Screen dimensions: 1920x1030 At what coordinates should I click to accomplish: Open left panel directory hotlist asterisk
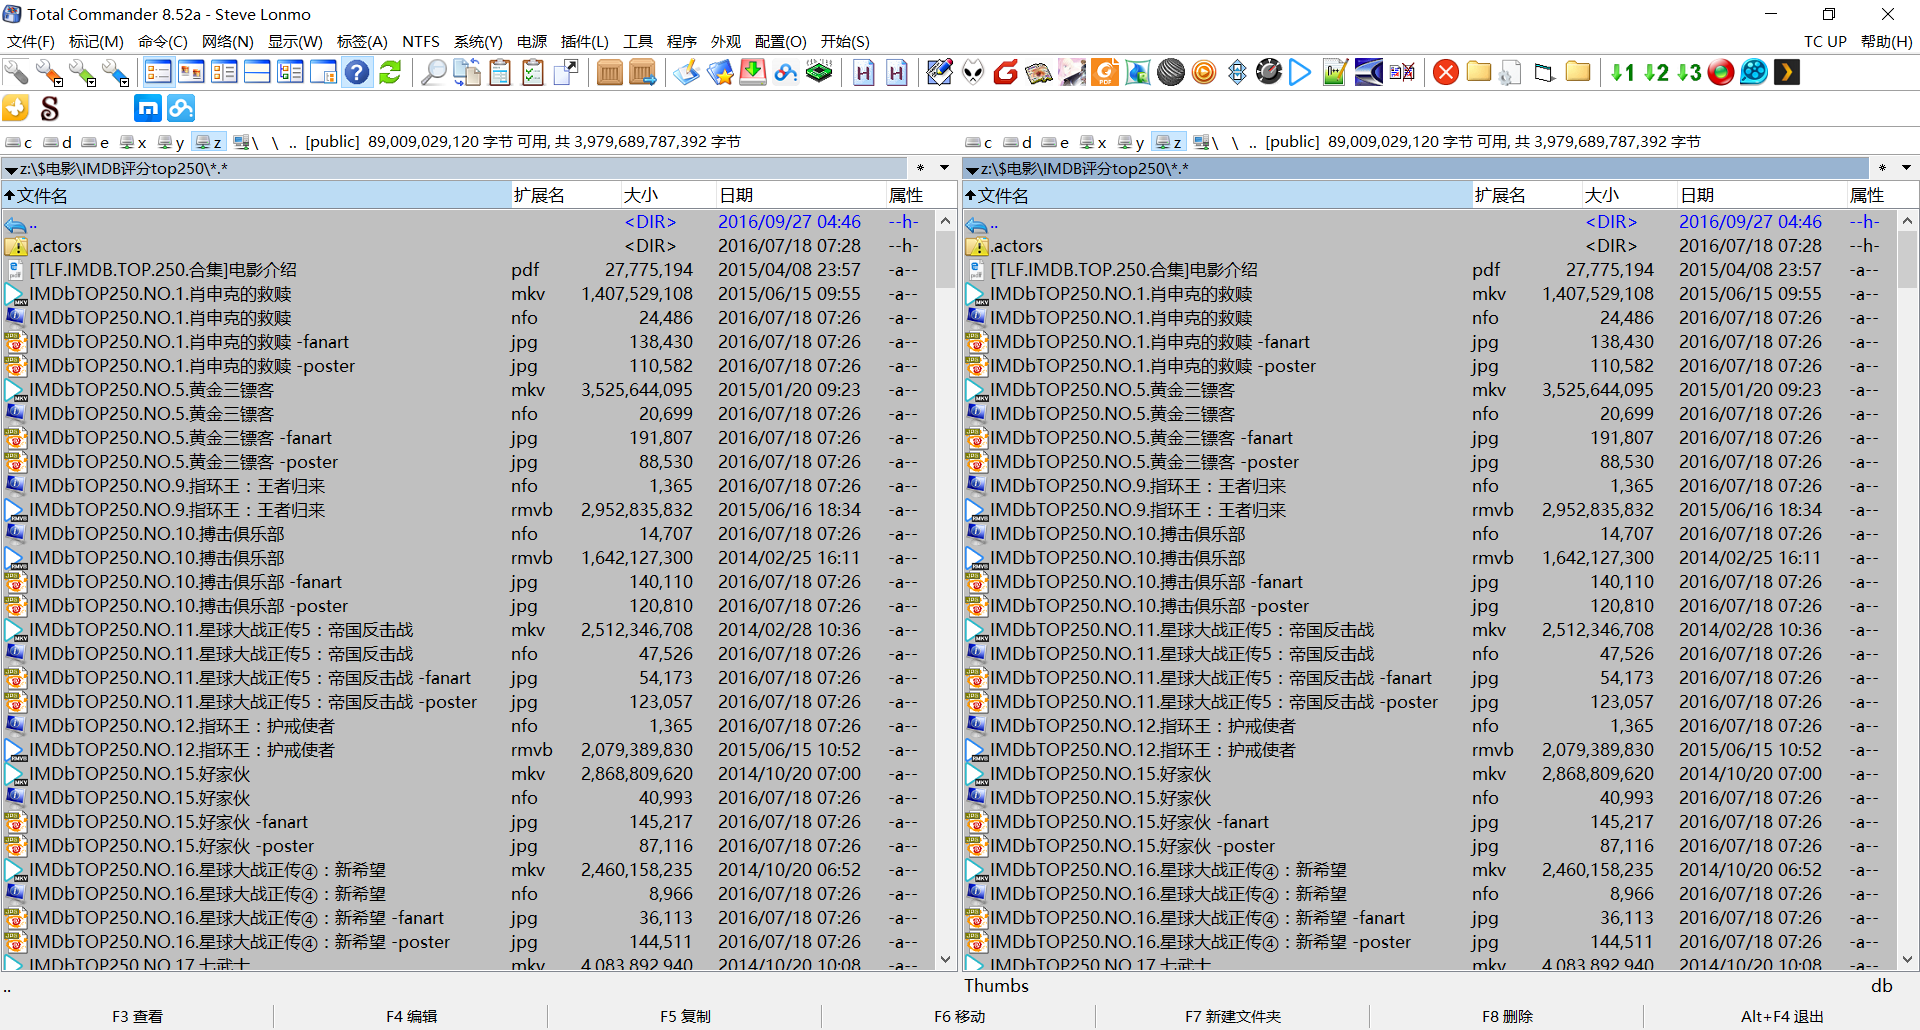pos(920,168)
